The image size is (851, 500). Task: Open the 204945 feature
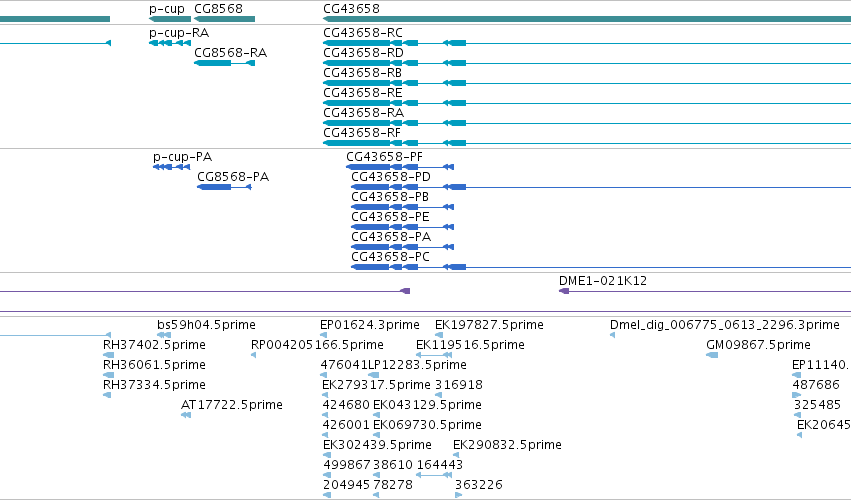coord(346,485)
